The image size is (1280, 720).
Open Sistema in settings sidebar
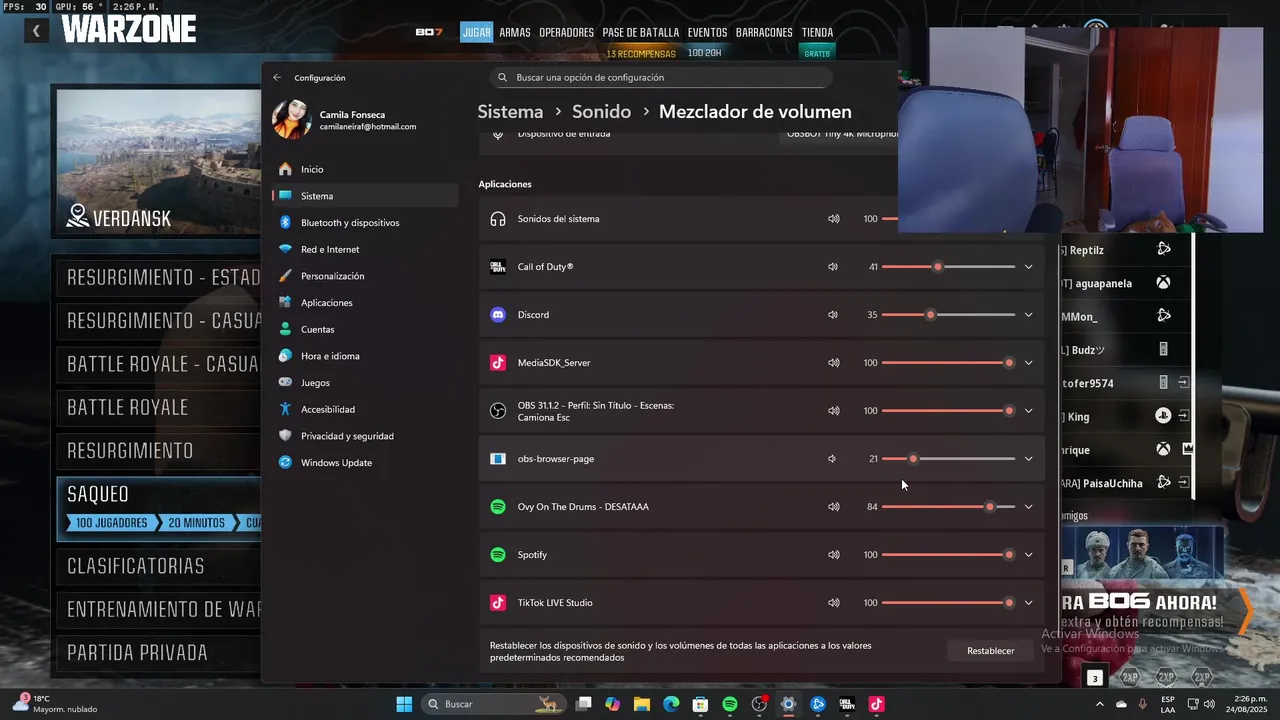coord(365,196)
